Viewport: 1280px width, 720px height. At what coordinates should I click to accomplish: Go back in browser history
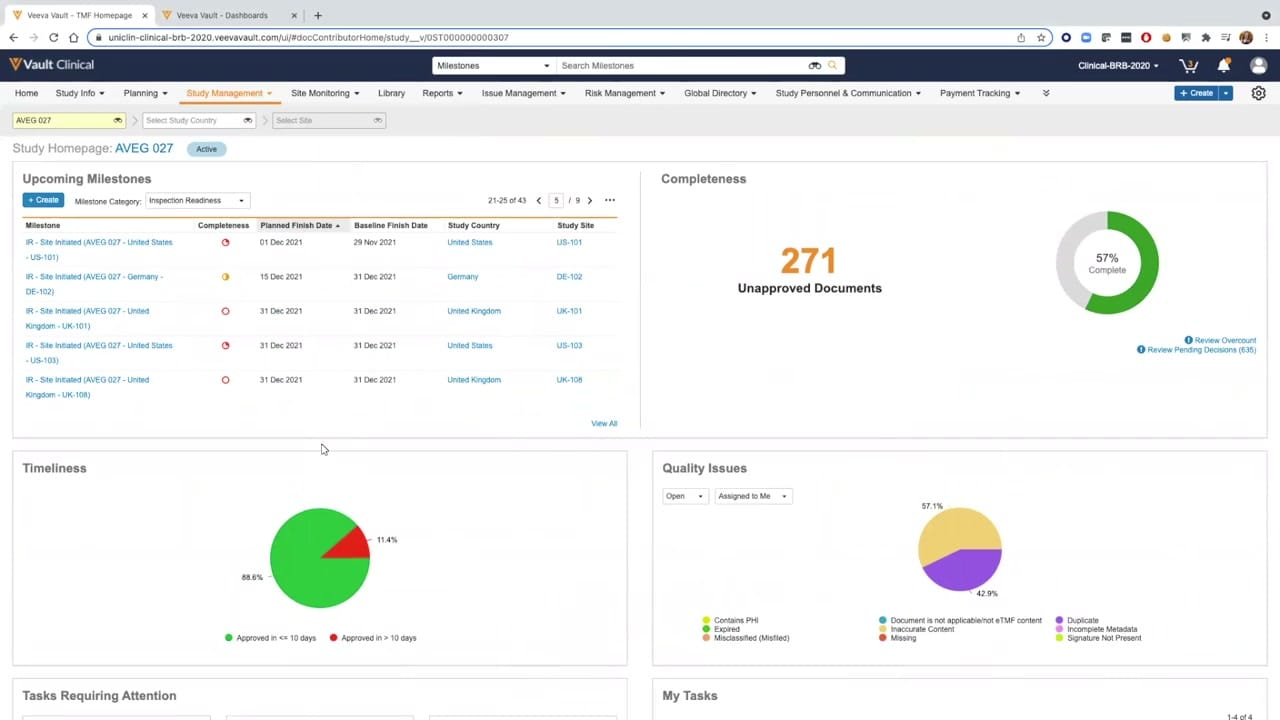[x=13, y=37]
